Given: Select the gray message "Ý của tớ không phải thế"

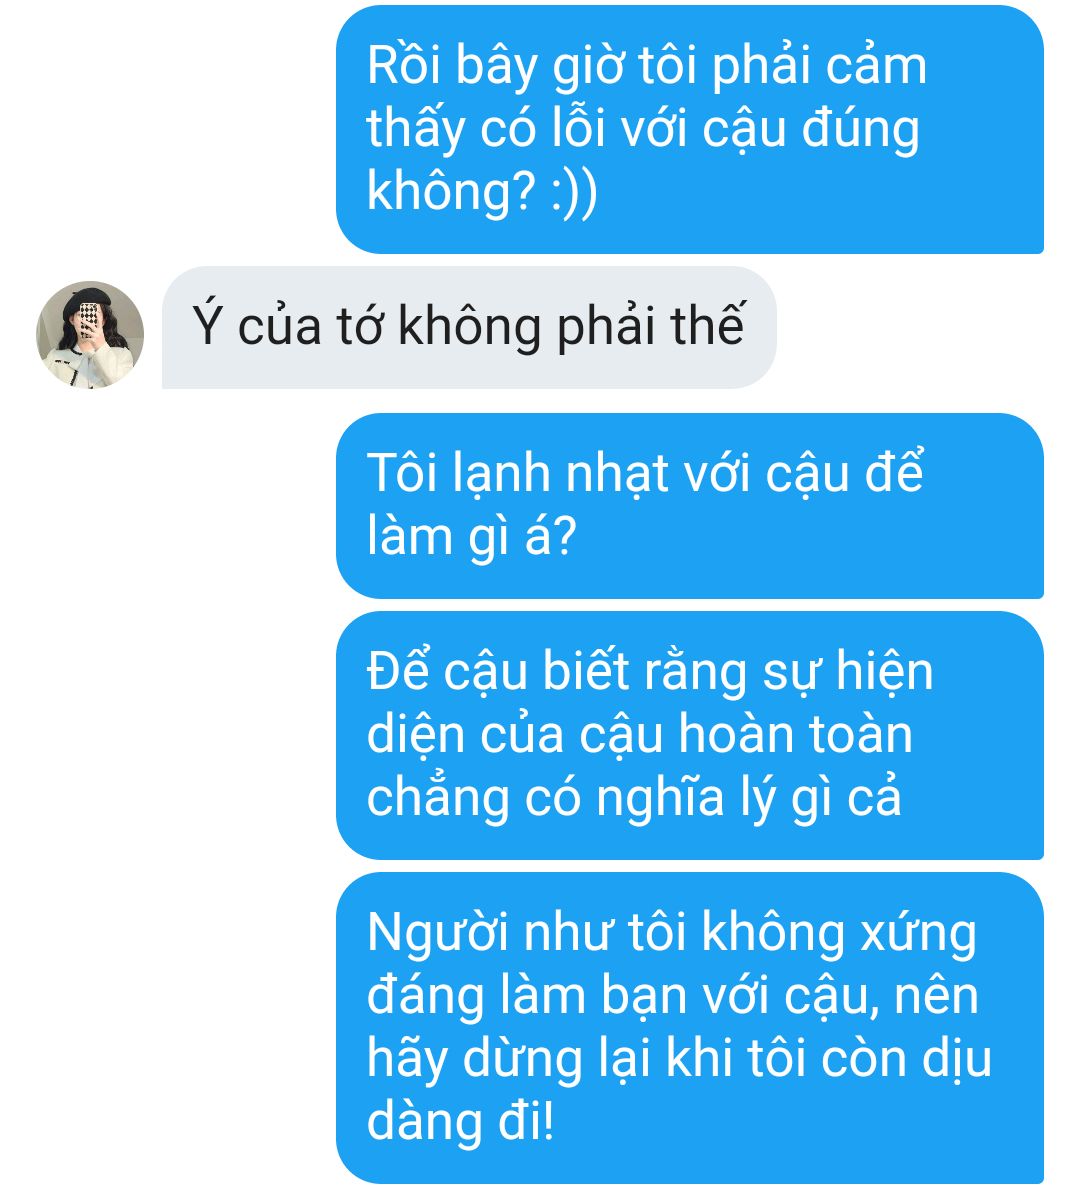Looking at the screenshot, I should pyautogui.click(x=469, y=327).
